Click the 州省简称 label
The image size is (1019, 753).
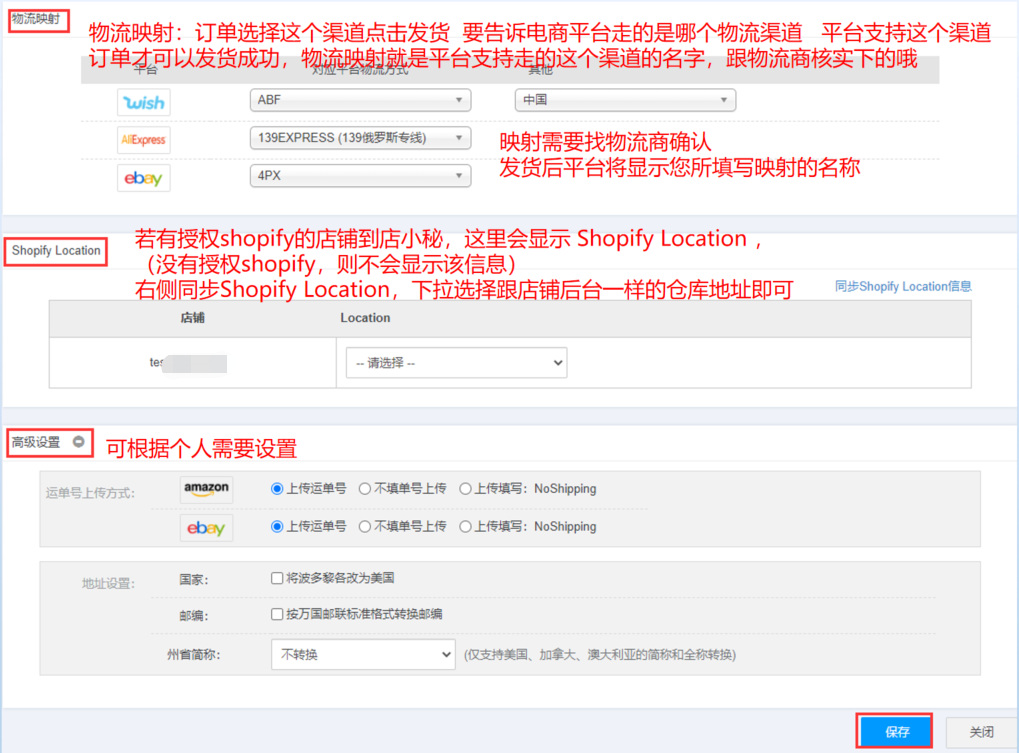(193, 655)
